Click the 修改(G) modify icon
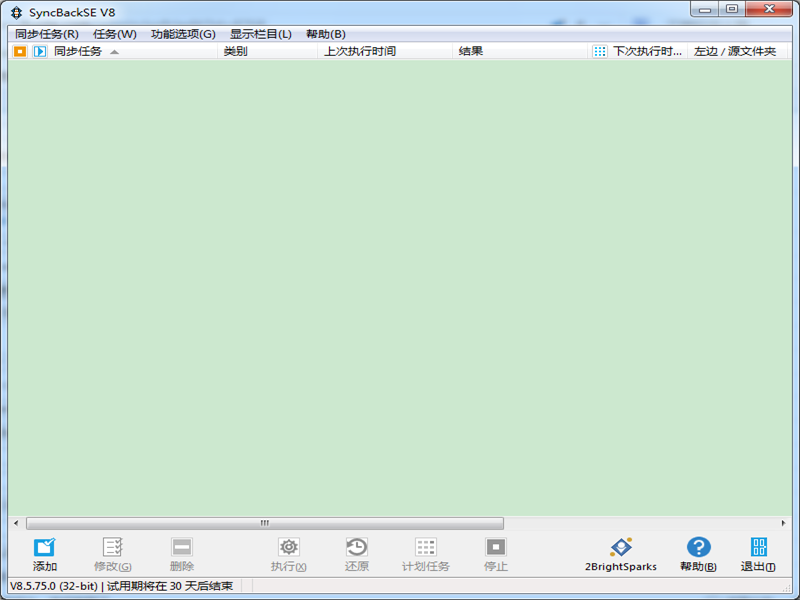800x600 pixels. pos(112,547)
